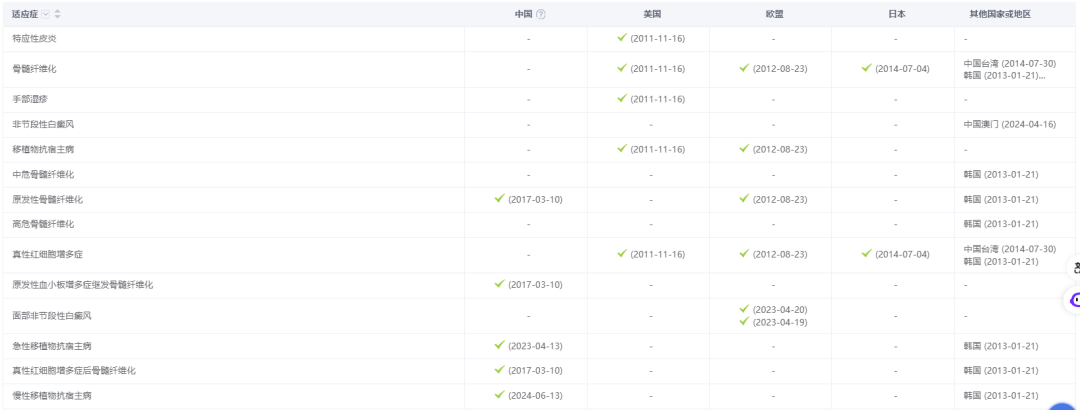The width and height of the screenshot is (1080, 410).
Task: Click the purple assistant floating icon
Action: 1074,299
